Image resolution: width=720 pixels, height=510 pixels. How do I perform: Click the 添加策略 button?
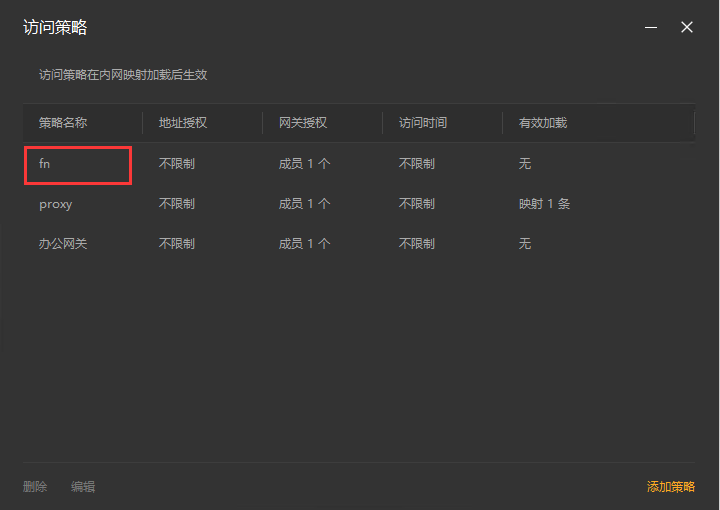(670, 487)
